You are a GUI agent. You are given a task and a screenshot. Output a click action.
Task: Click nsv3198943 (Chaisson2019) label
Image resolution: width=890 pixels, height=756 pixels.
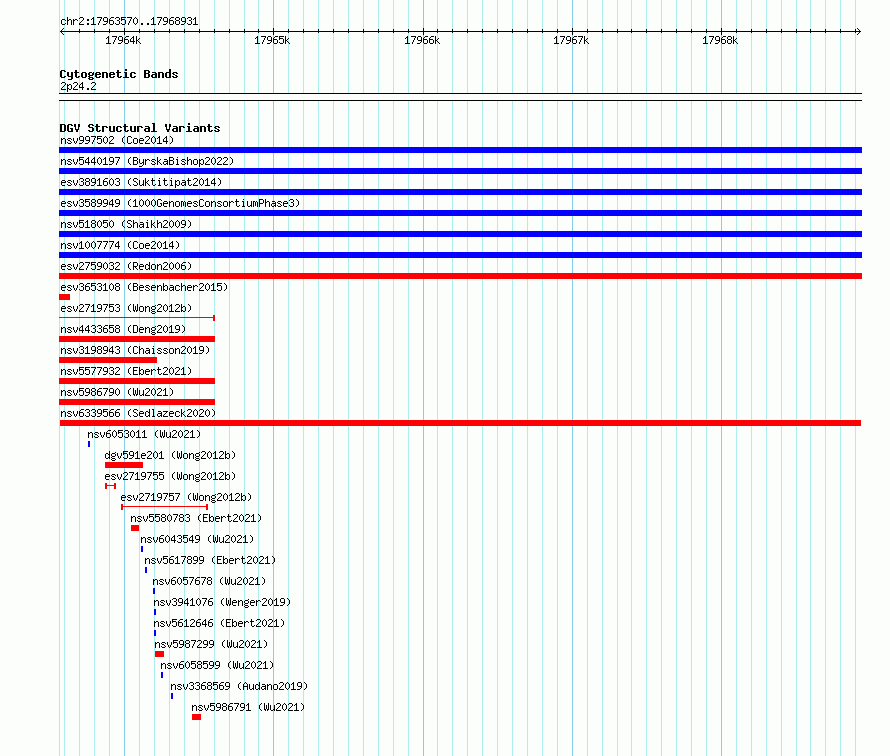(135, 350)
